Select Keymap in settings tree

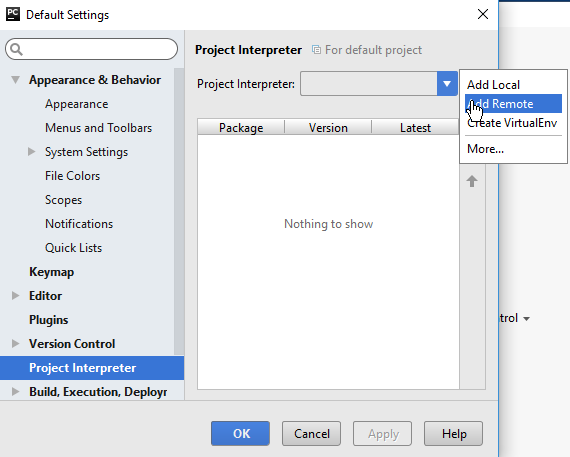pyautogui.click(x=52, y=272)
